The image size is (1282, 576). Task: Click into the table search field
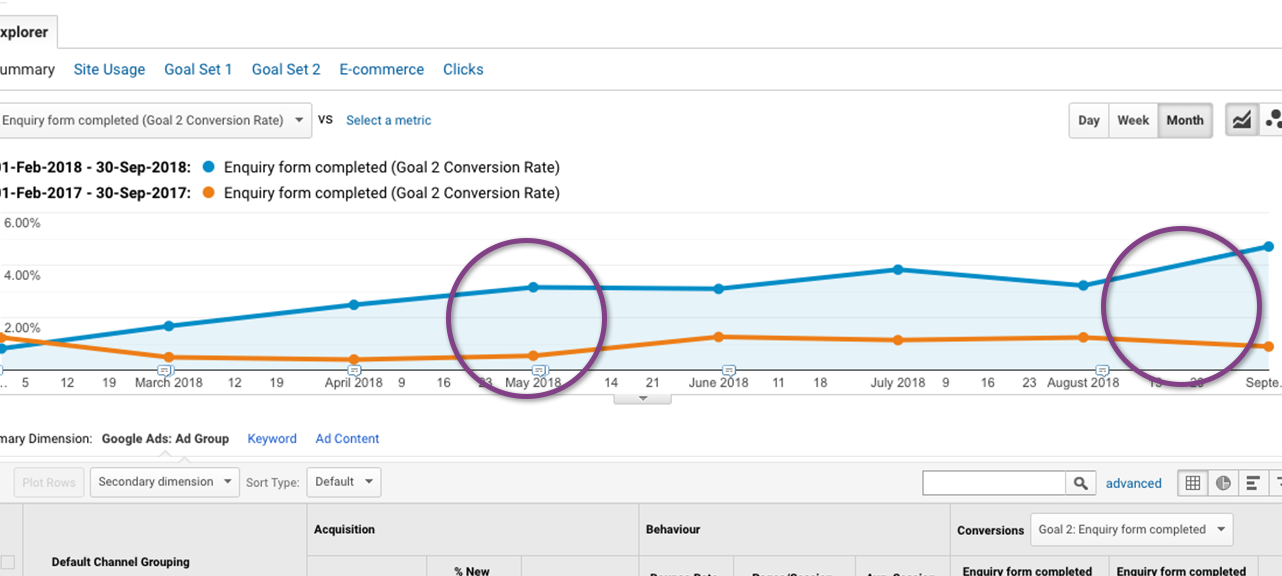coord(993,483)
